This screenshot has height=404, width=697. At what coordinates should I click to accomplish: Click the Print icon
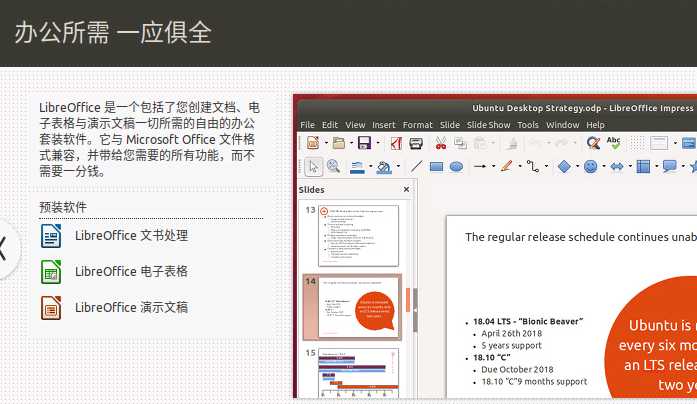pos(416,143)
